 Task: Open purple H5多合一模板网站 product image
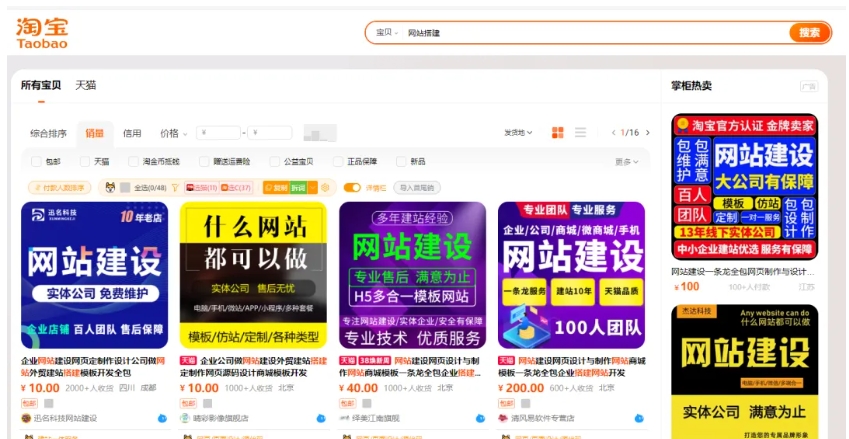[x=413, y=275]
